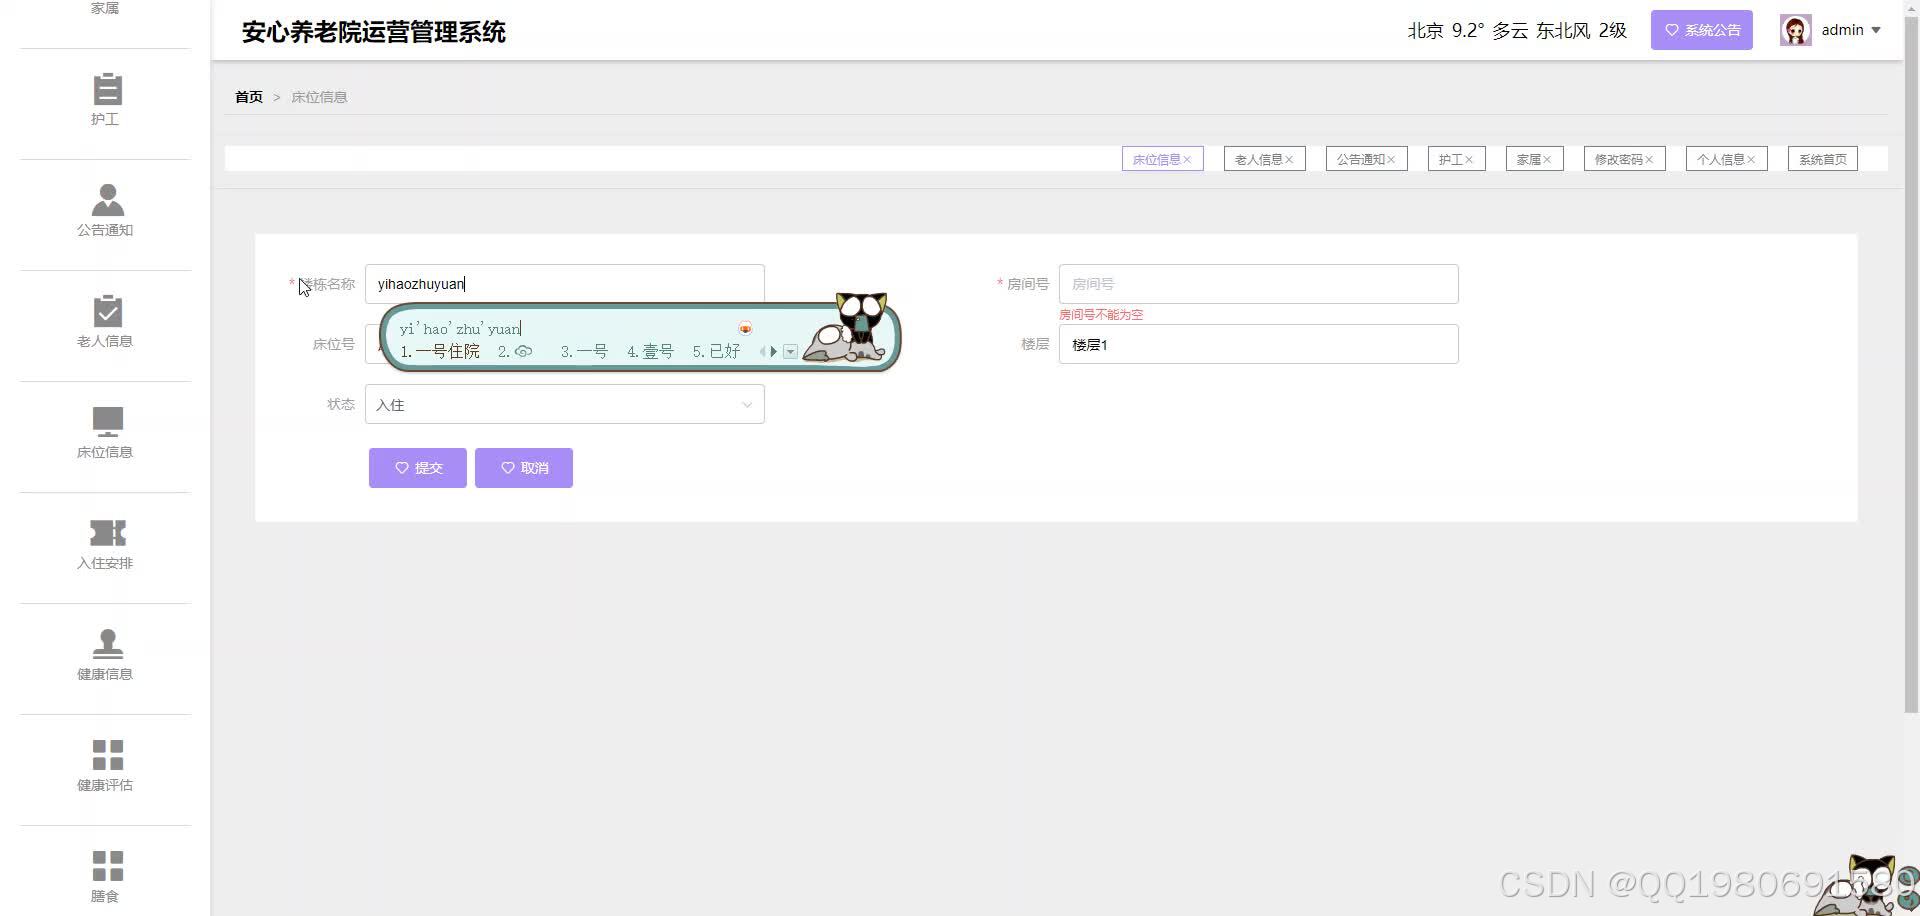The image size is (1920, 916).
Task: Click next-page arrow in IME candidate bar
Action: point(774,352)
